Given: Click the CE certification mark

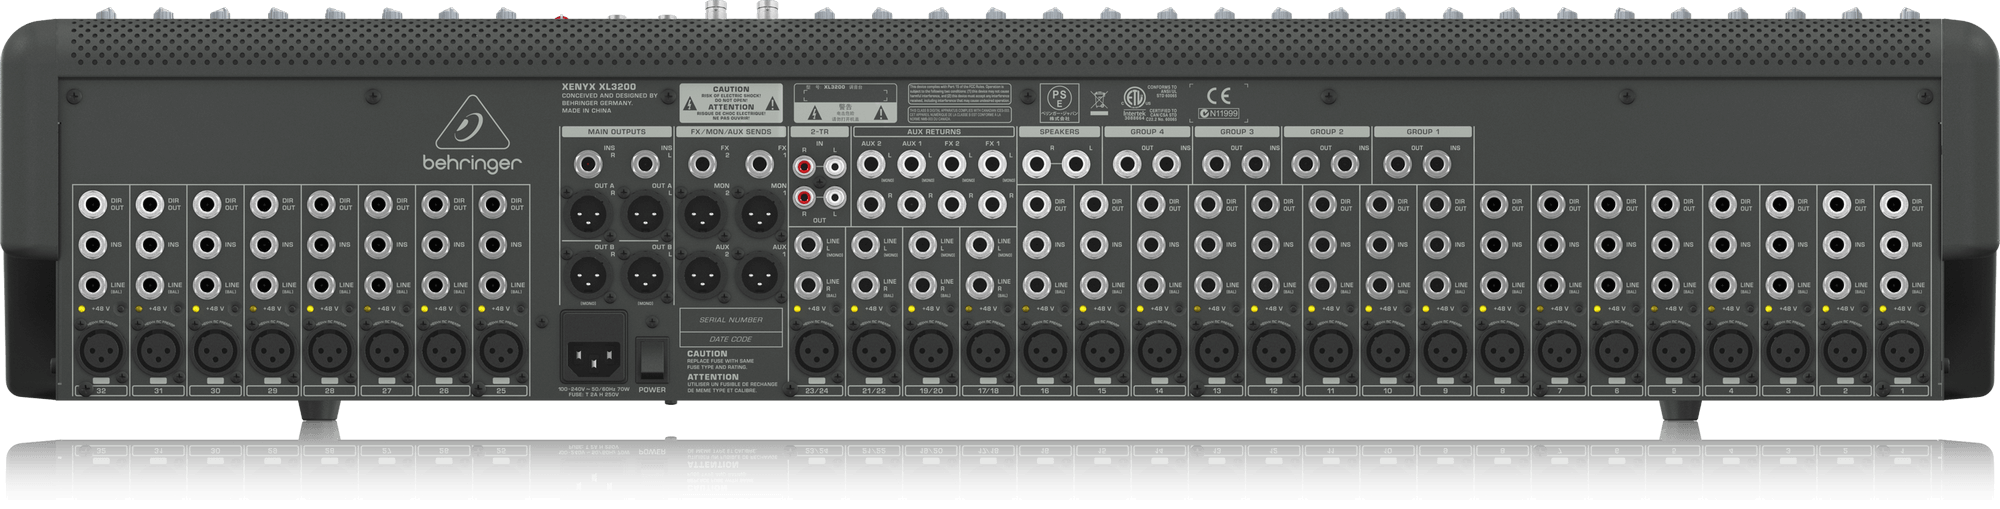Looking at the screenshot, I should pos(1218,96).
